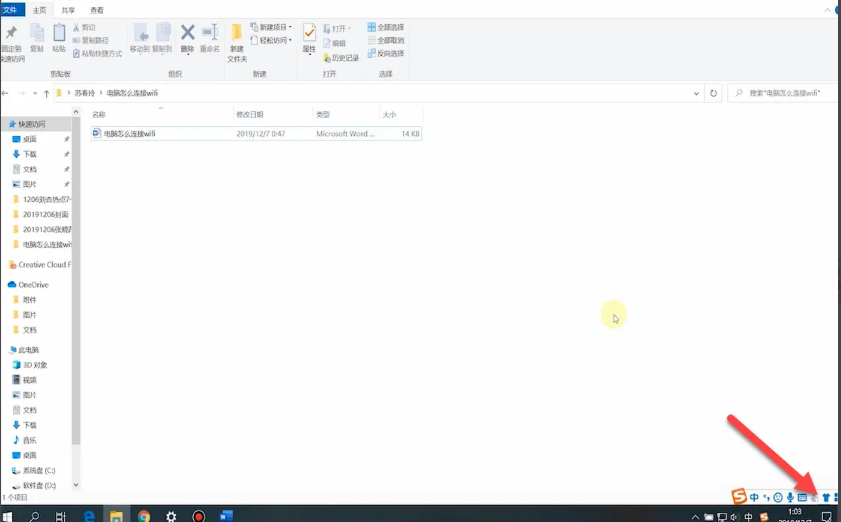Image resolution: width=841 pixels, height=522 pixels.
Task: Open Chrome from the taskbar
Action: pyautogui.click(x=144, y=516)
